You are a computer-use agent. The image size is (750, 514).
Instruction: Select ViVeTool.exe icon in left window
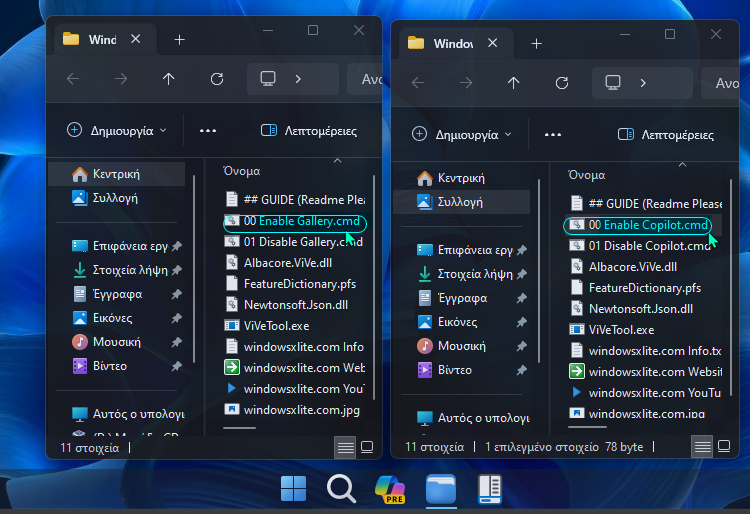232,326
